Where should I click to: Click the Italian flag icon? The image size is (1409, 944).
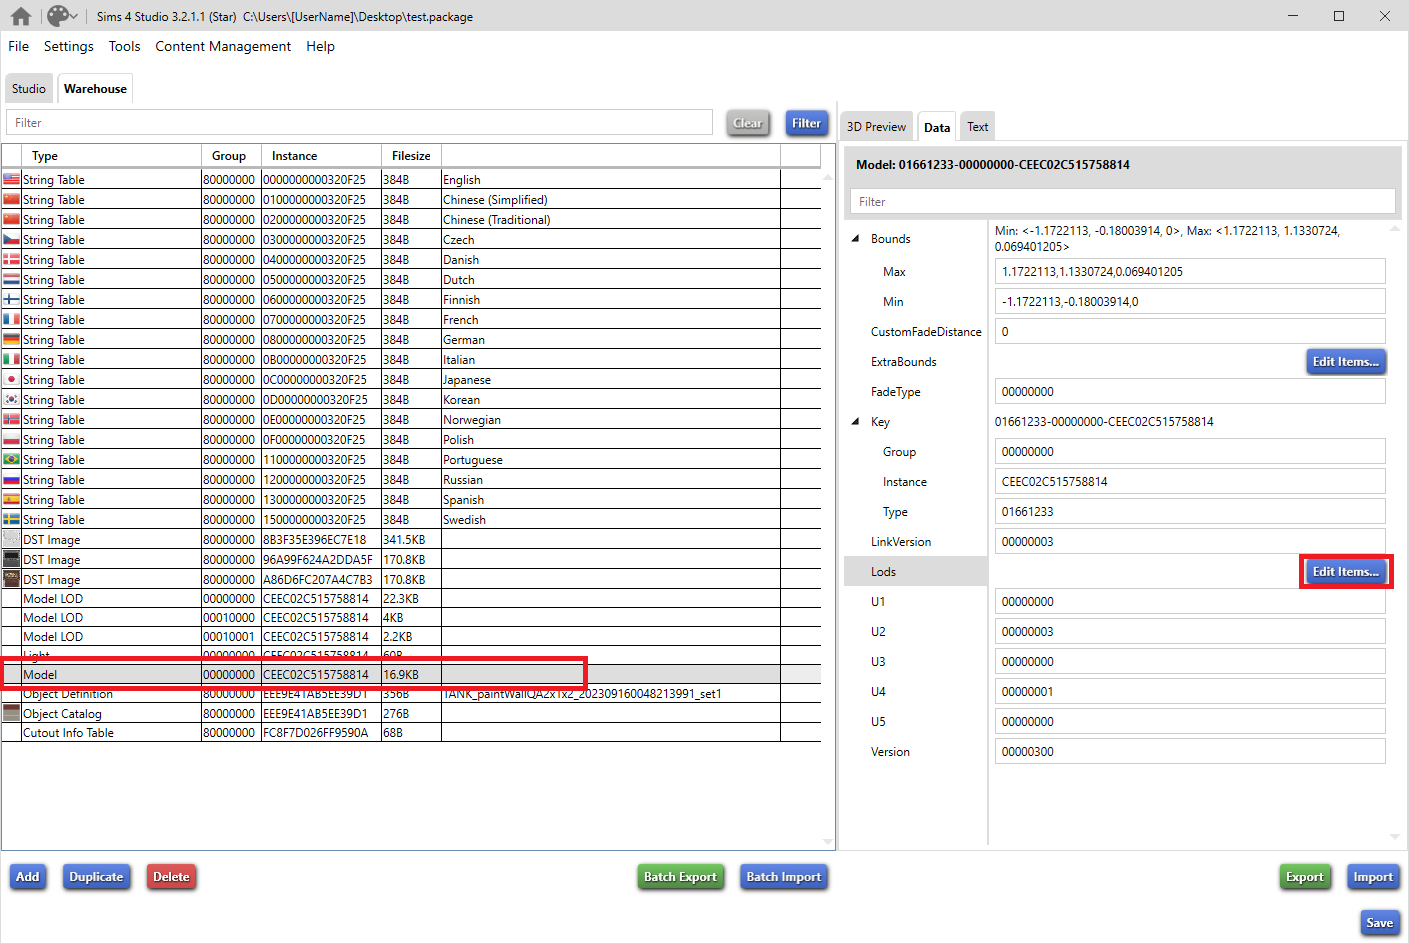click(11, 360)
